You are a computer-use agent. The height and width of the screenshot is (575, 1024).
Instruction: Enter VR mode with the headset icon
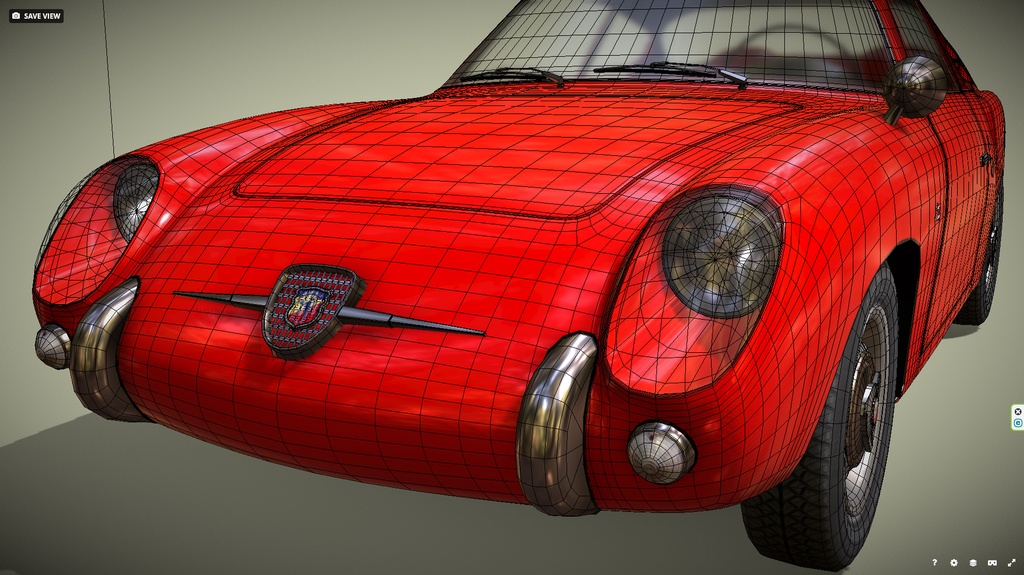point(992,563)
